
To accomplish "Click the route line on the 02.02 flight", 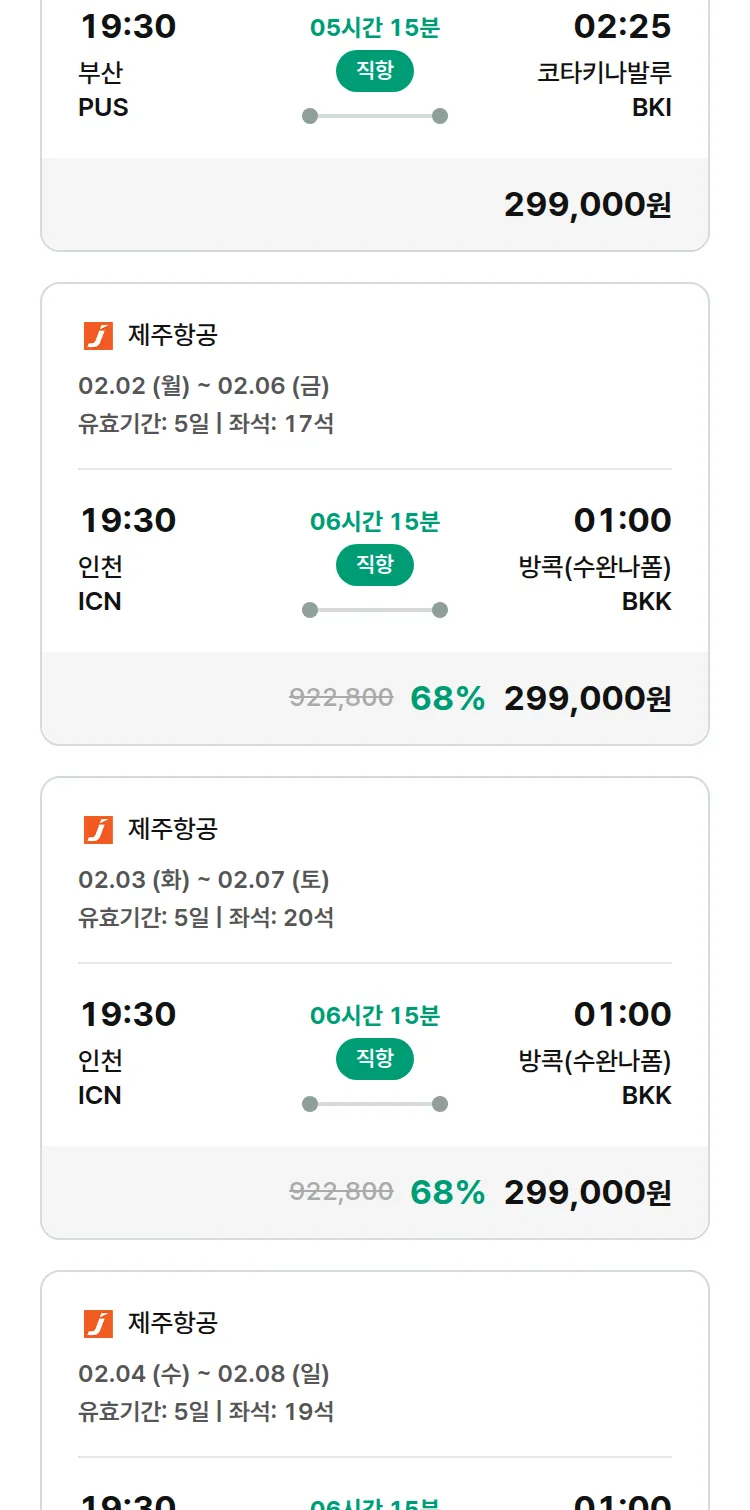I will [x=374, y=610].
